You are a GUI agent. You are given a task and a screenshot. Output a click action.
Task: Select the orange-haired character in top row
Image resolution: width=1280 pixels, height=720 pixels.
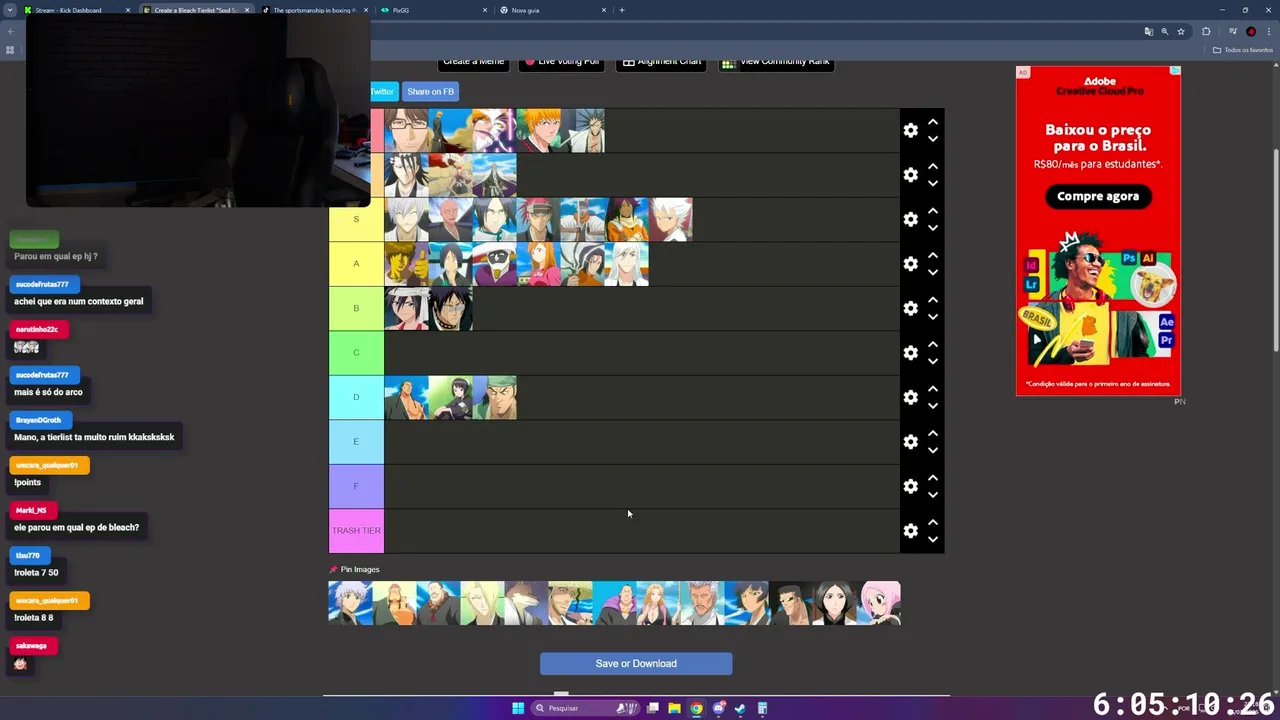tap(538, 130)
